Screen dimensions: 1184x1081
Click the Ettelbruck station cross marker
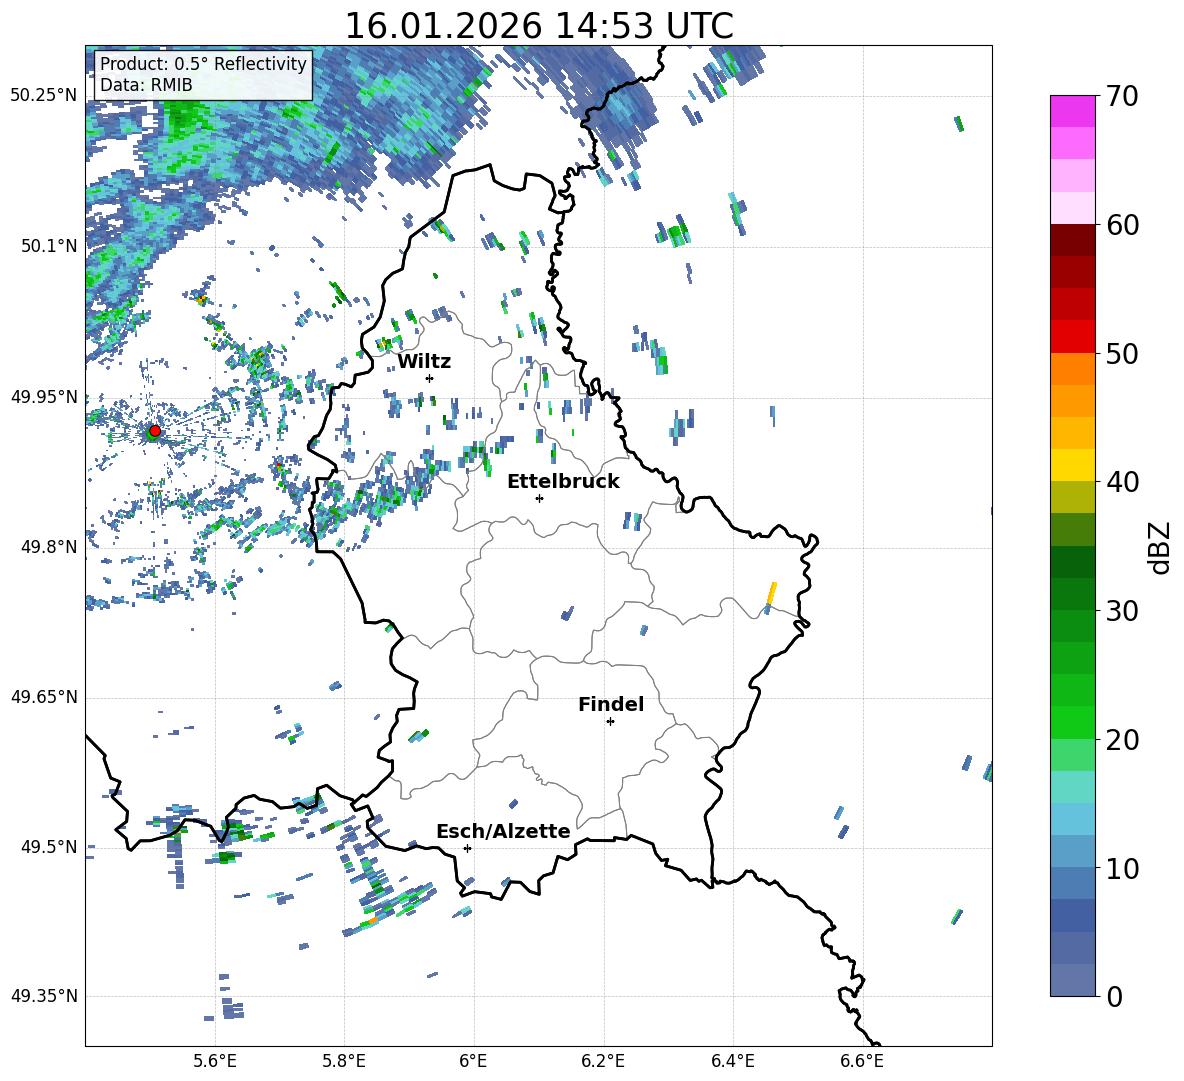539,498
